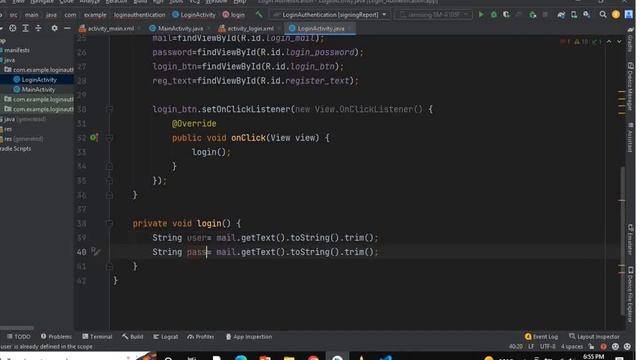Image resolution: width=640 pixels, height=360 pixels.
Task: Click the gutter icon on line 40
Action: tap(96, 251)
